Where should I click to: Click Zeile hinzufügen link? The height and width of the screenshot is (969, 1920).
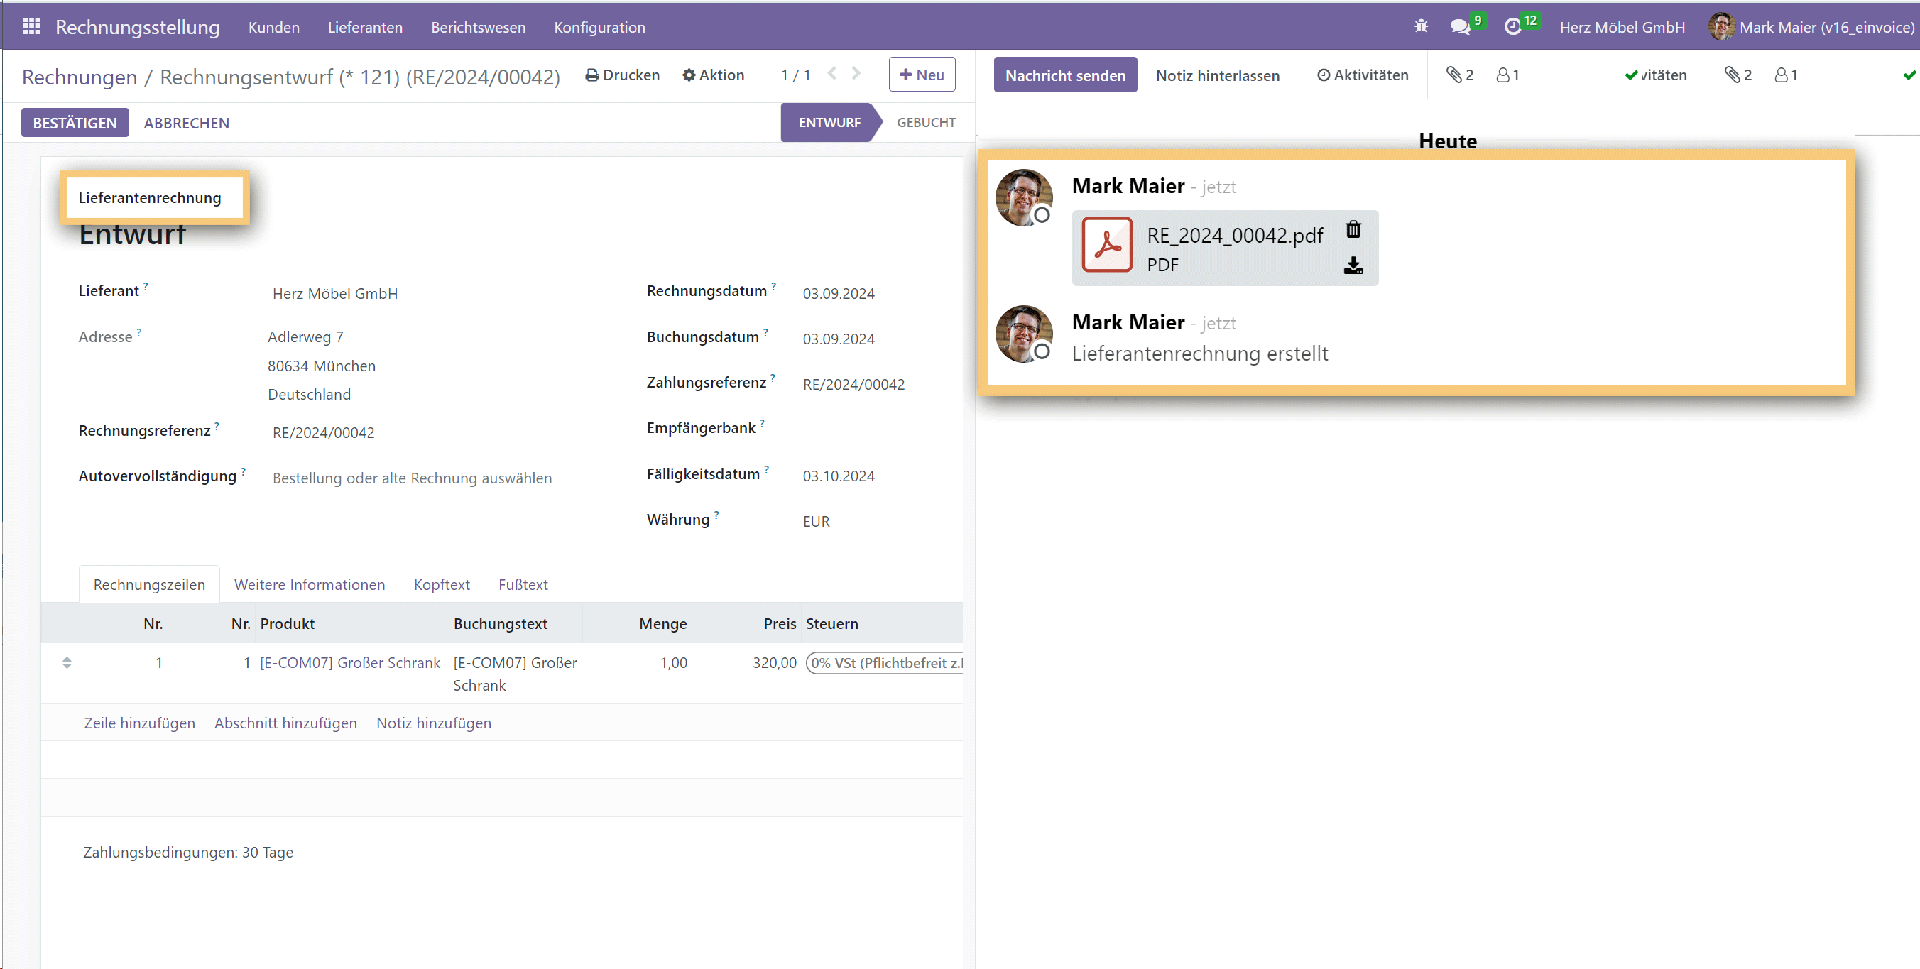(140, 723)
